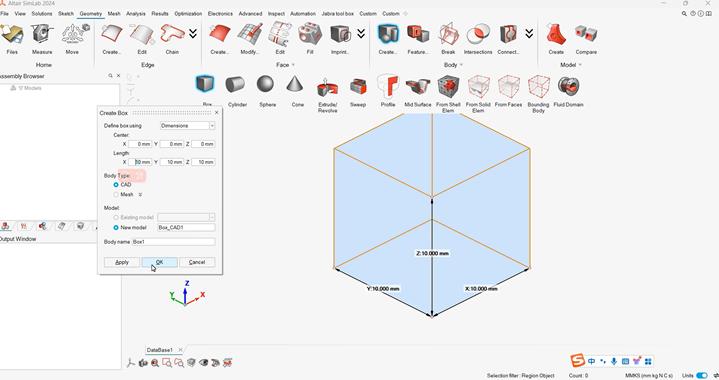
Task: Toggle the Units switch in status bar
Action: (702, 375)
